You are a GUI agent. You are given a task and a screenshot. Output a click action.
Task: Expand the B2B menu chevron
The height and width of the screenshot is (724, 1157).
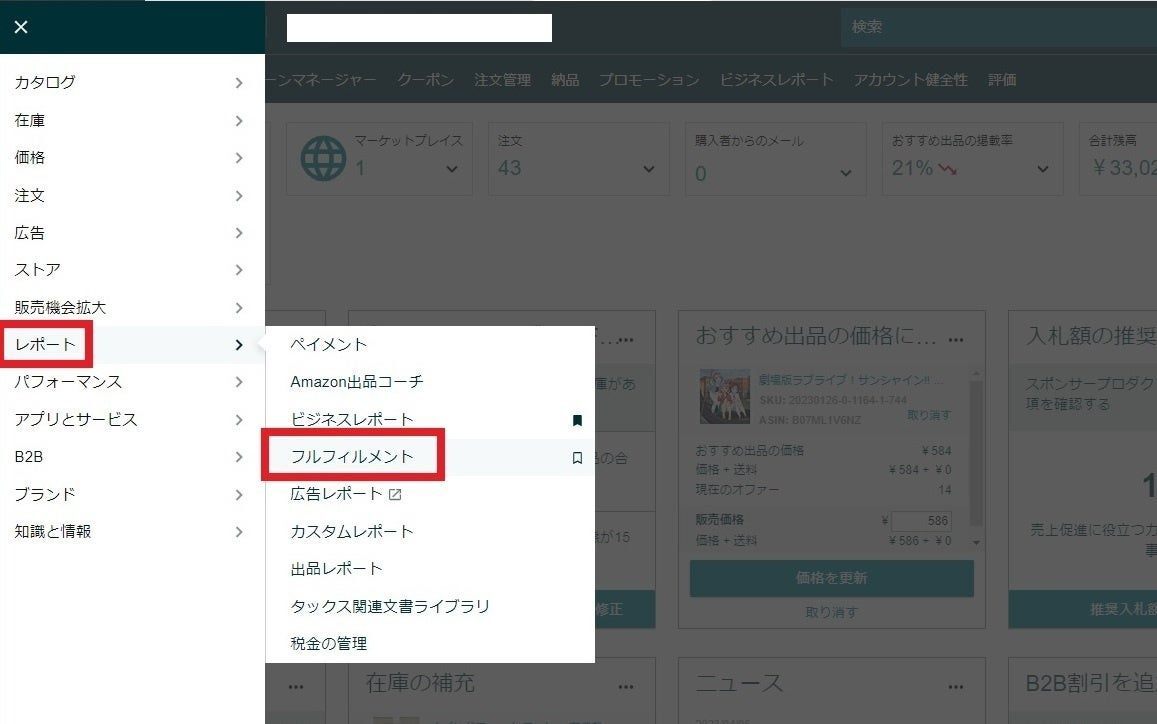tap(238, 457)
